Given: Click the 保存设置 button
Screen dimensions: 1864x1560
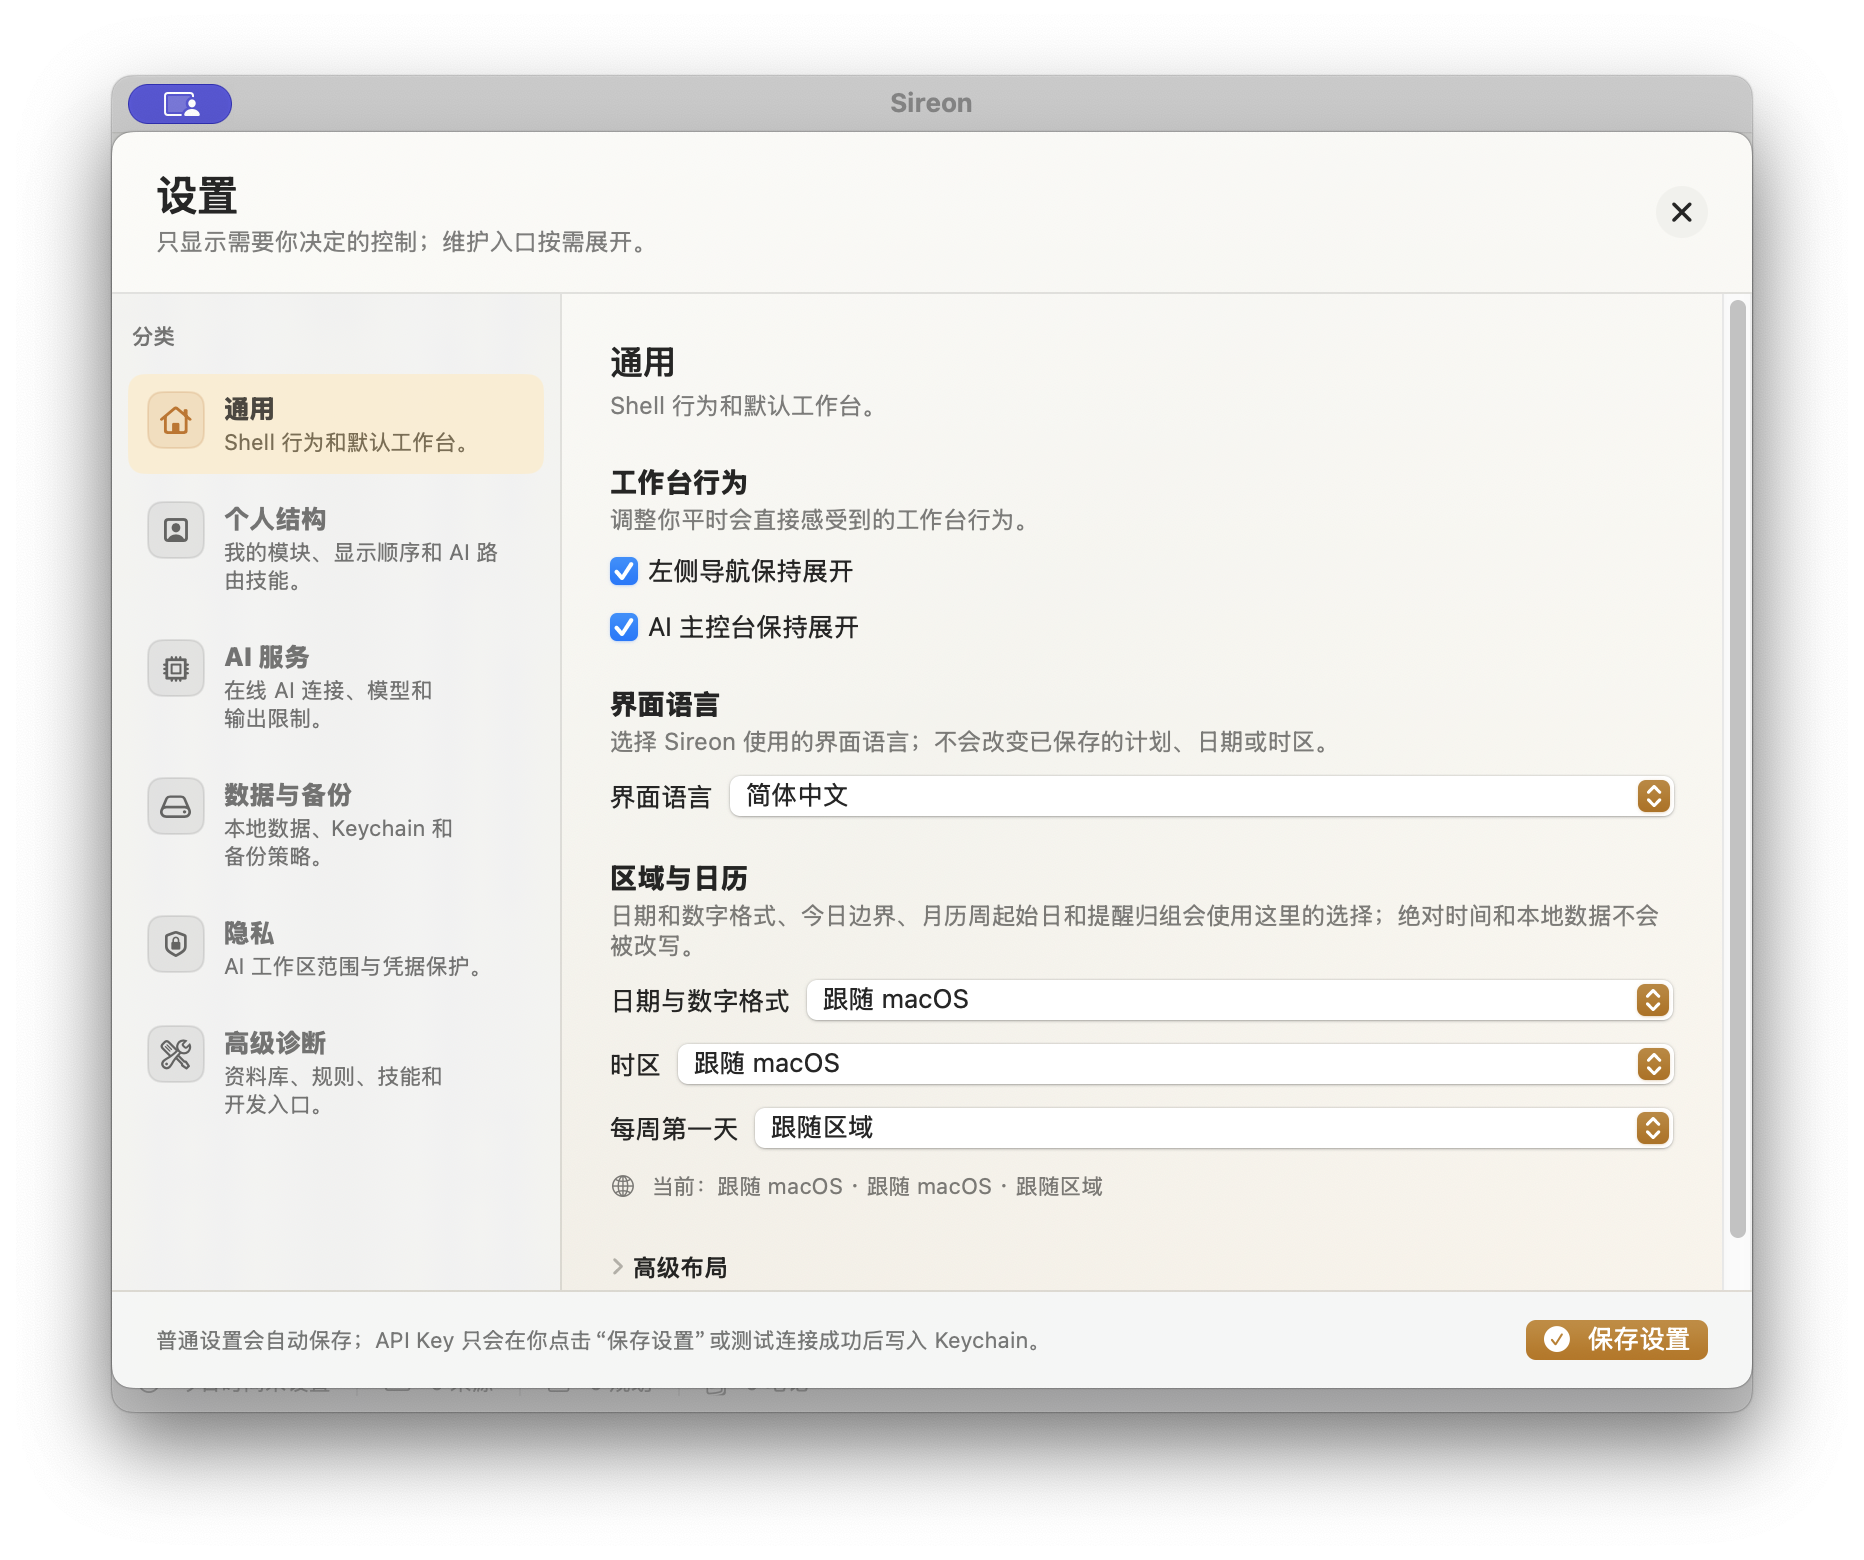Looking at the screenshot, I should click(x=1616, y=1339).
